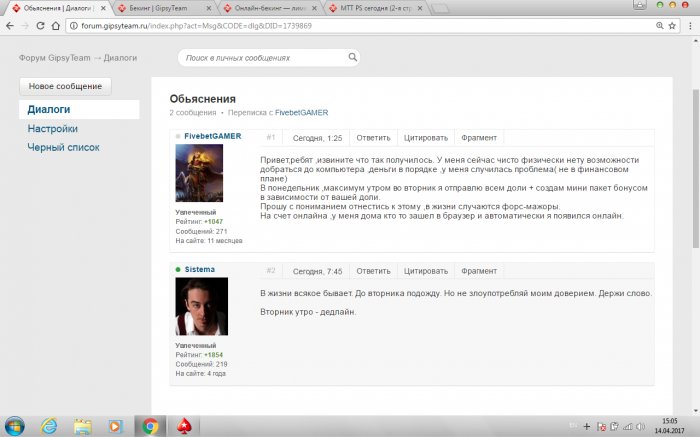The image size is (700, 437).
Task: Click the browser back arrow
Action: [10, 26]
